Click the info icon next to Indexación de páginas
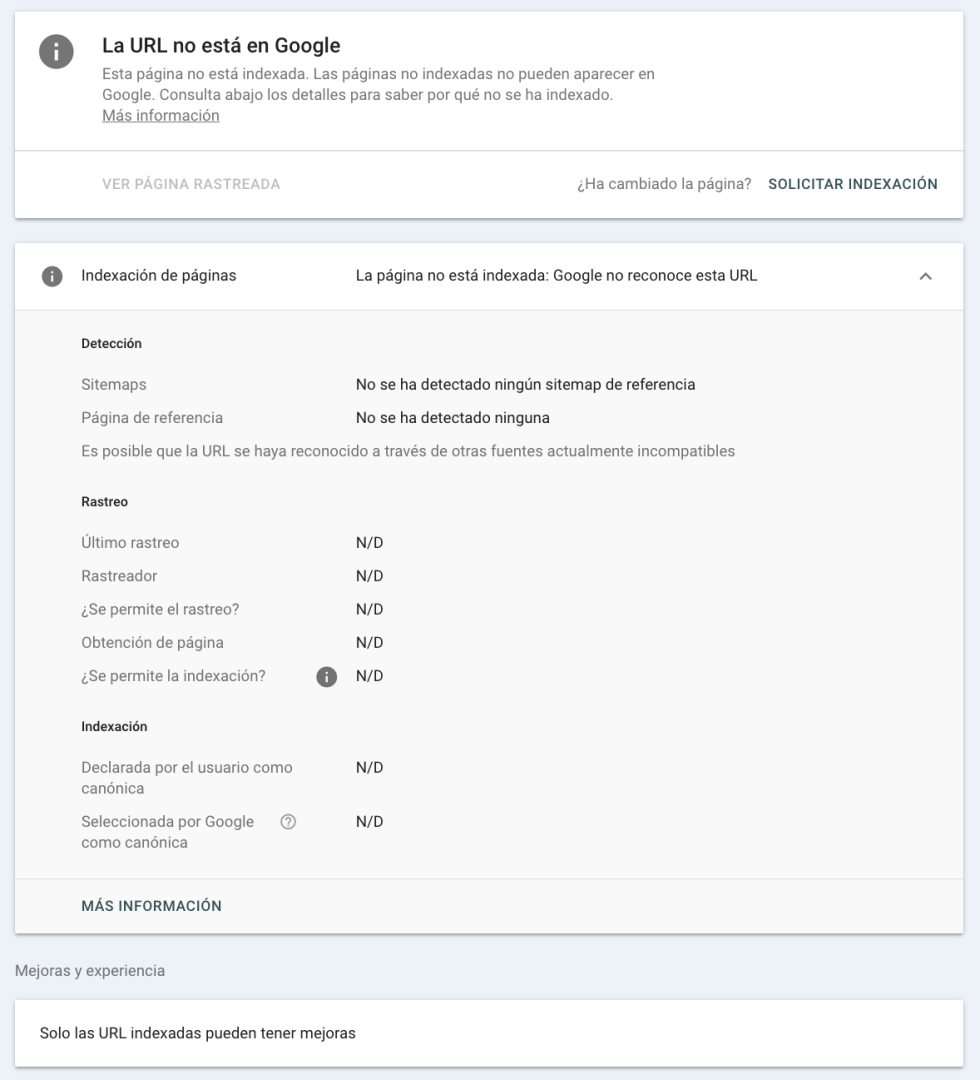The height and width of the screenshot is (1080, 980). click(52, 276)
